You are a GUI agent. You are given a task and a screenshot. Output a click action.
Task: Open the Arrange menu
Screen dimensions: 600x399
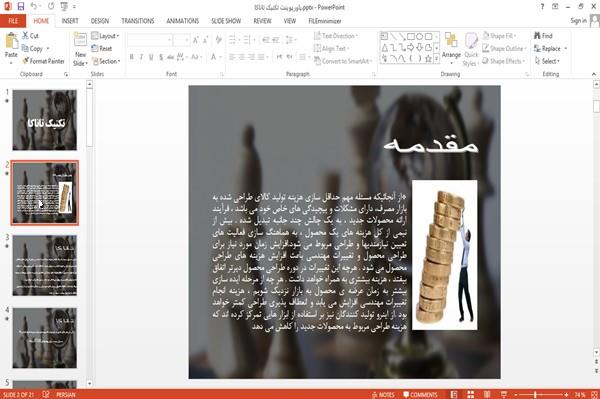(451, 47)
